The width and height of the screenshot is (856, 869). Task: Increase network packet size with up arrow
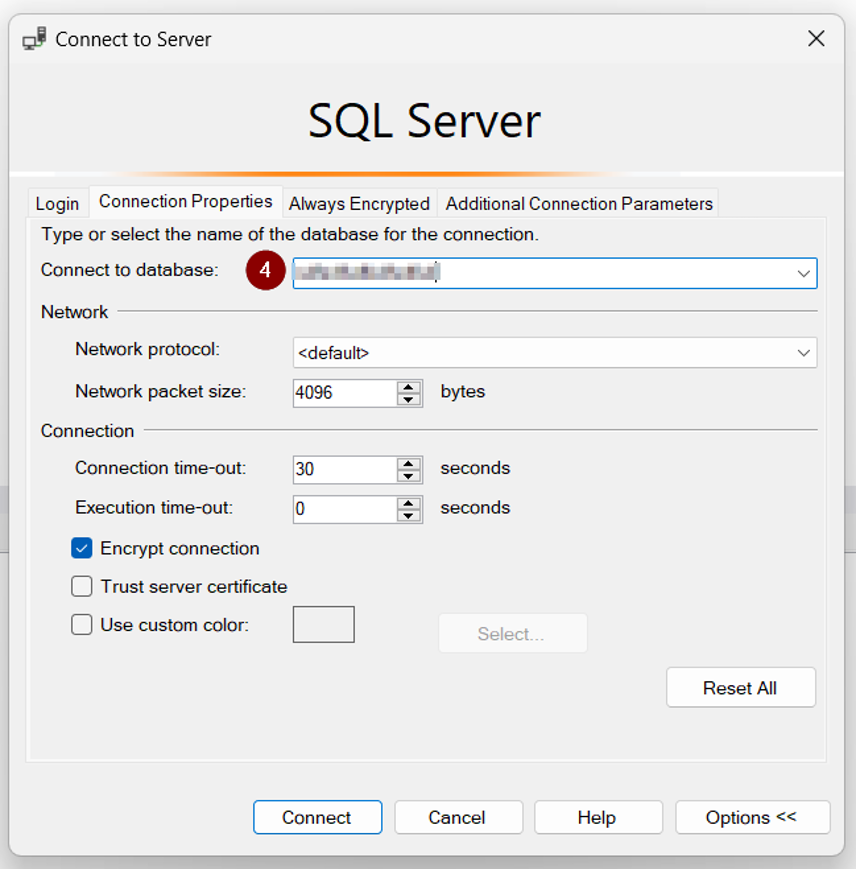pyautogui.click(x=408, y=386)
